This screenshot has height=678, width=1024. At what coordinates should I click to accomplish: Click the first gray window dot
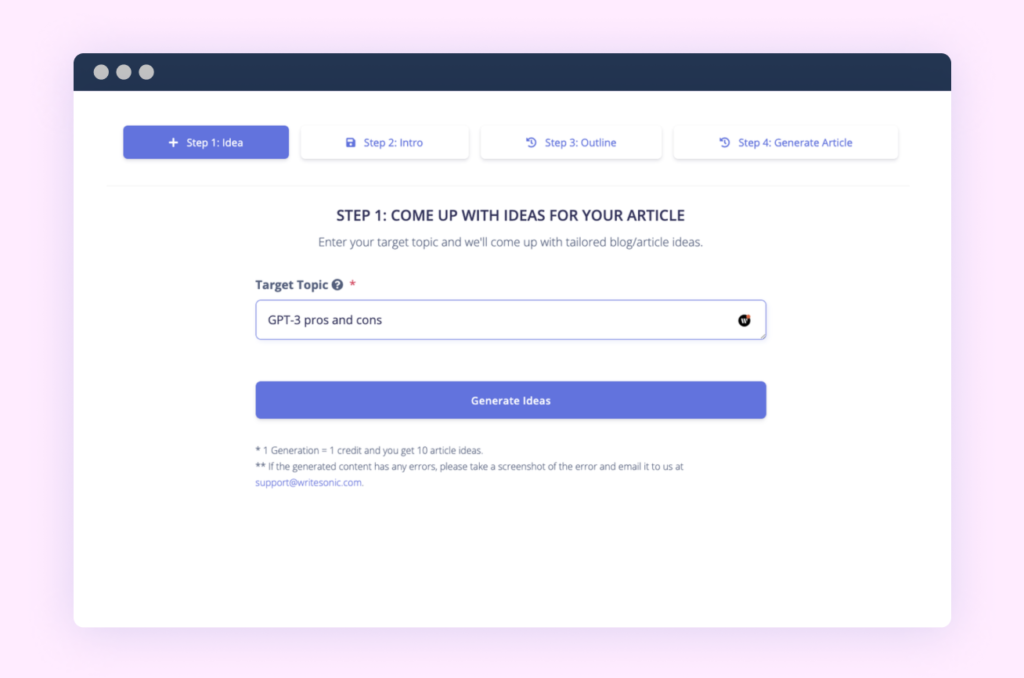101,72
